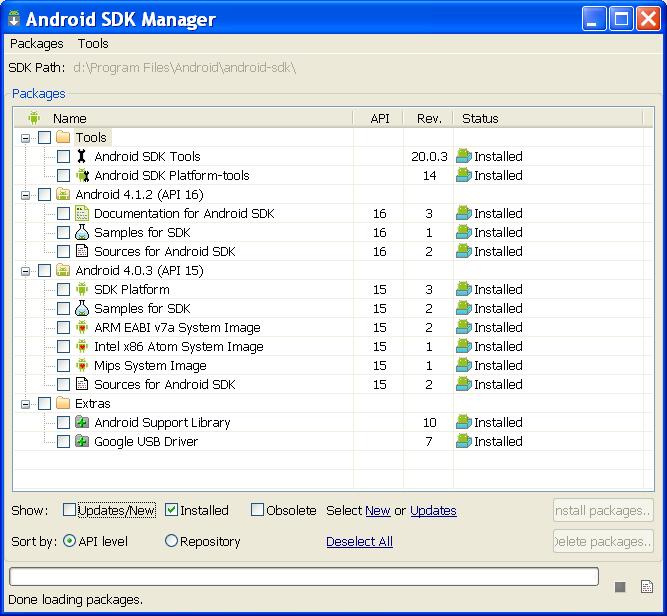Click the Name column header
667x616 pixels.
(183, 118)
